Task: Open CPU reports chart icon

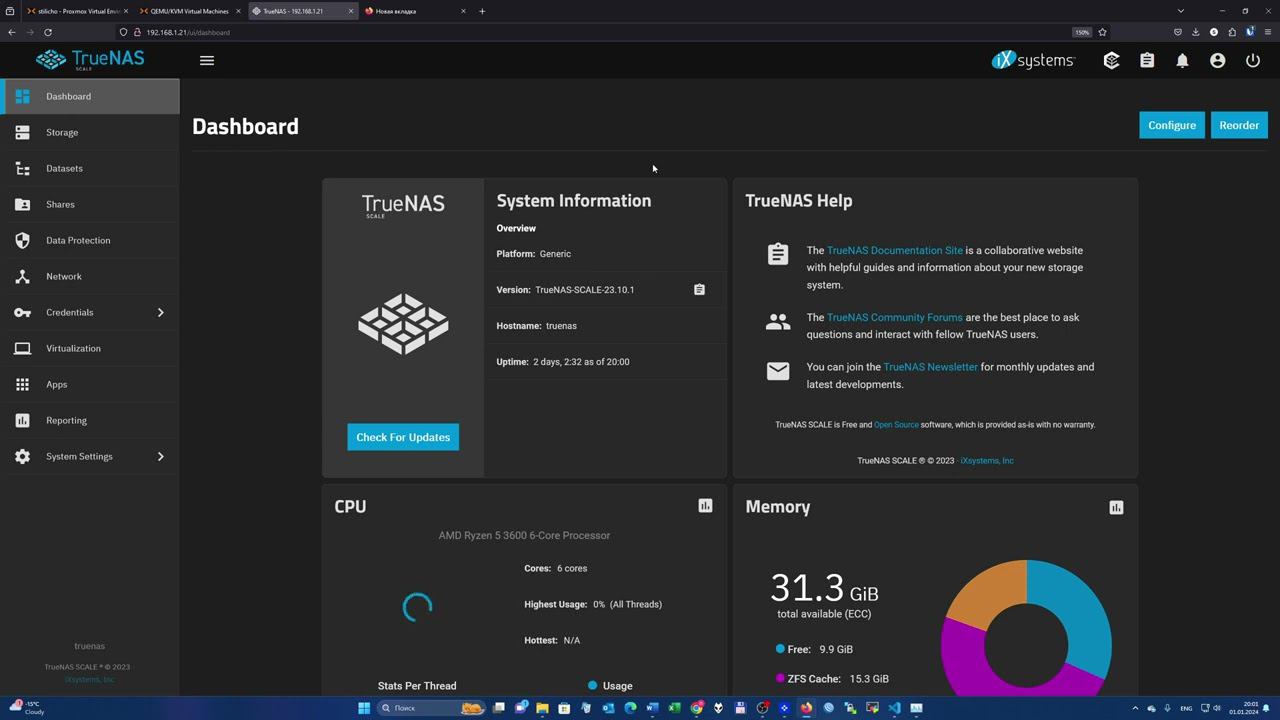Action: pyautogui.click(x=705, y=506)
